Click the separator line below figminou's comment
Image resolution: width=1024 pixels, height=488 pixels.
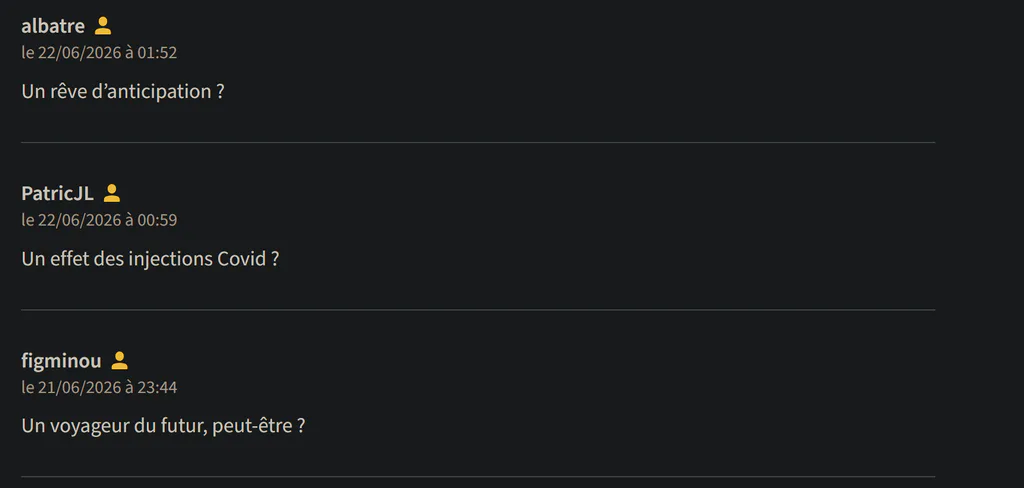pos(478,477)
